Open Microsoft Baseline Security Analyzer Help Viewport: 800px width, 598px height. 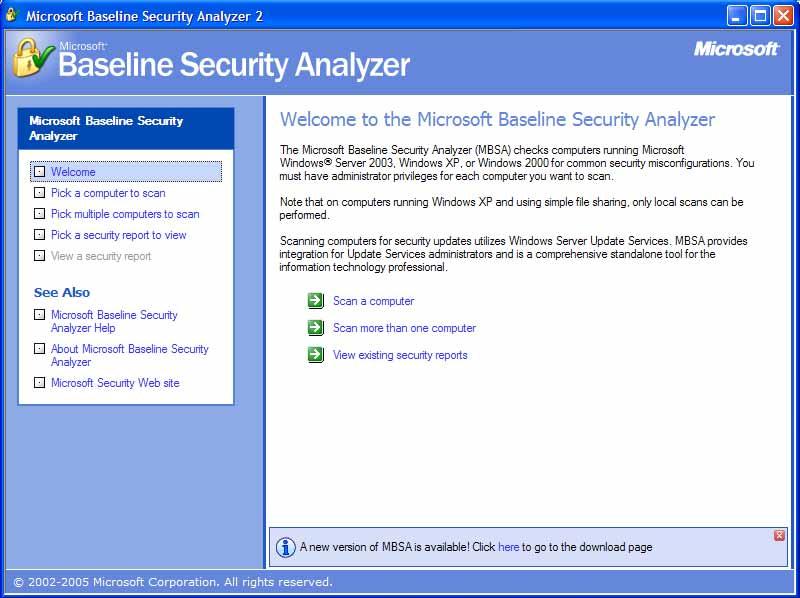114,321
